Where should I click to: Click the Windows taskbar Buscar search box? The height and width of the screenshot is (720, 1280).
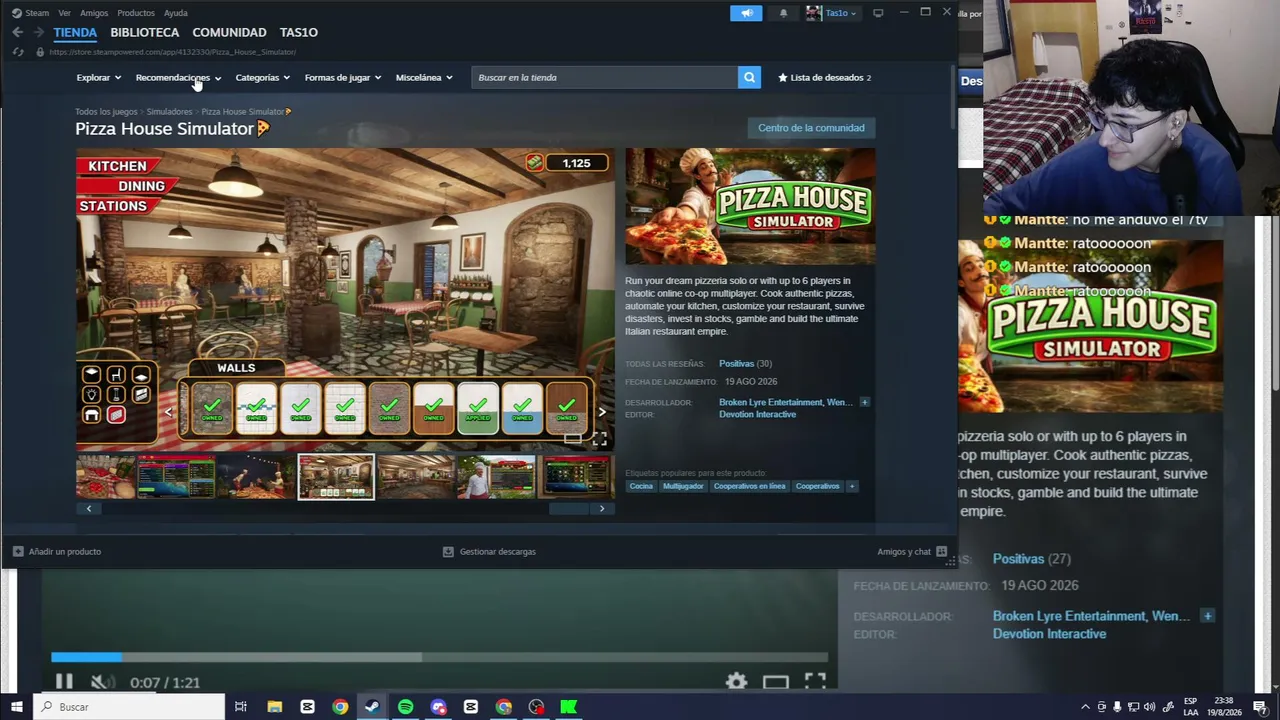pyautogui.click(x=130, y=707)
